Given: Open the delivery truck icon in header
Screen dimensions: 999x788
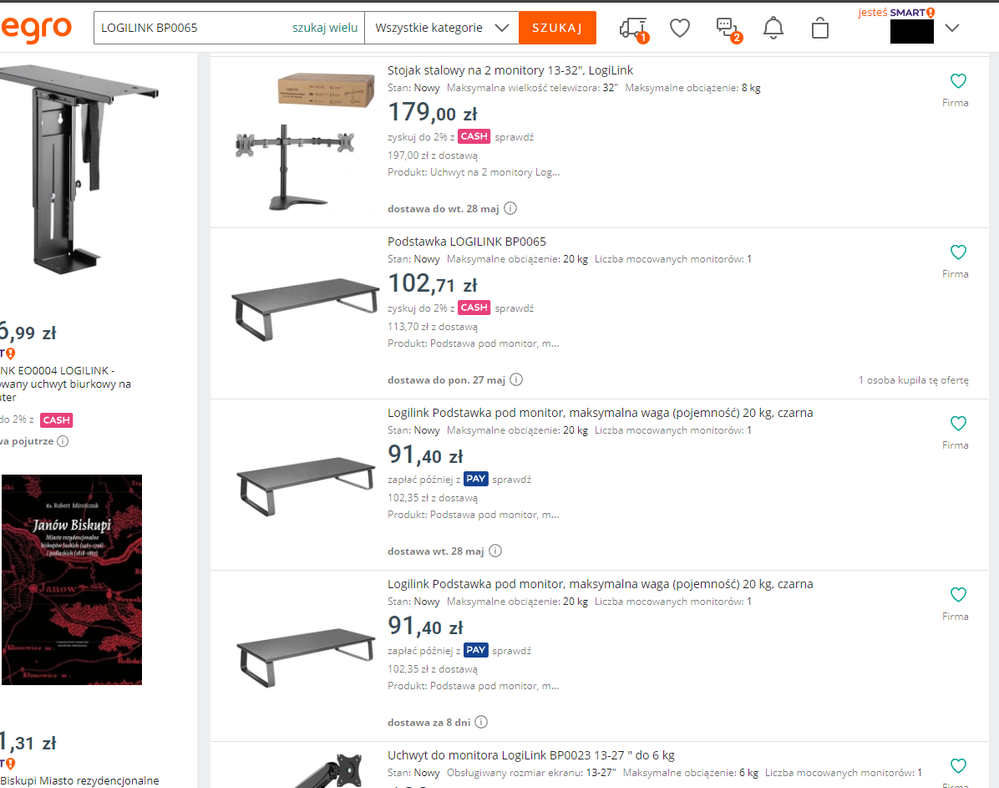Looking at the screenshot, I should pyautogui.click(x=632, y=28).
